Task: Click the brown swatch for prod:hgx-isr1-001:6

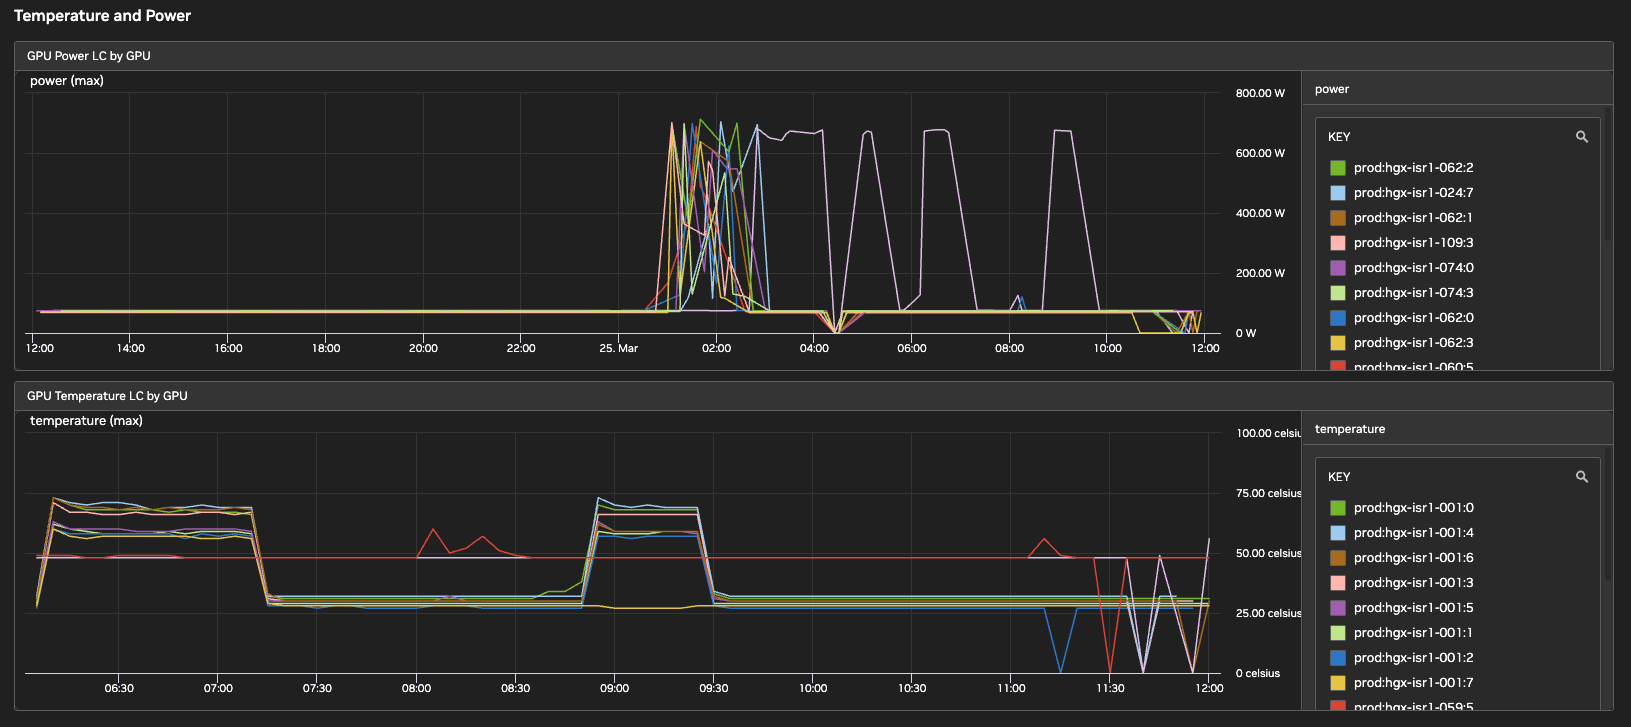Action: coord(1337,558)
